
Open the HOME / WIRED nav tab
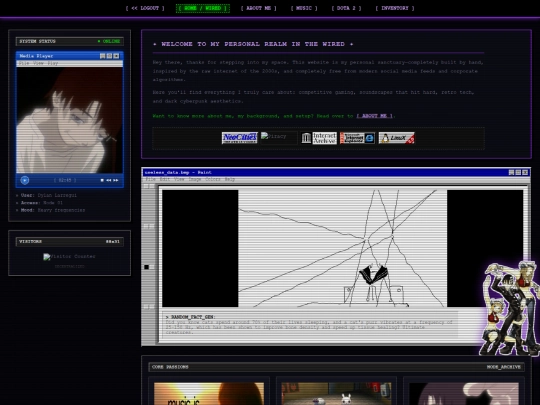202,8
